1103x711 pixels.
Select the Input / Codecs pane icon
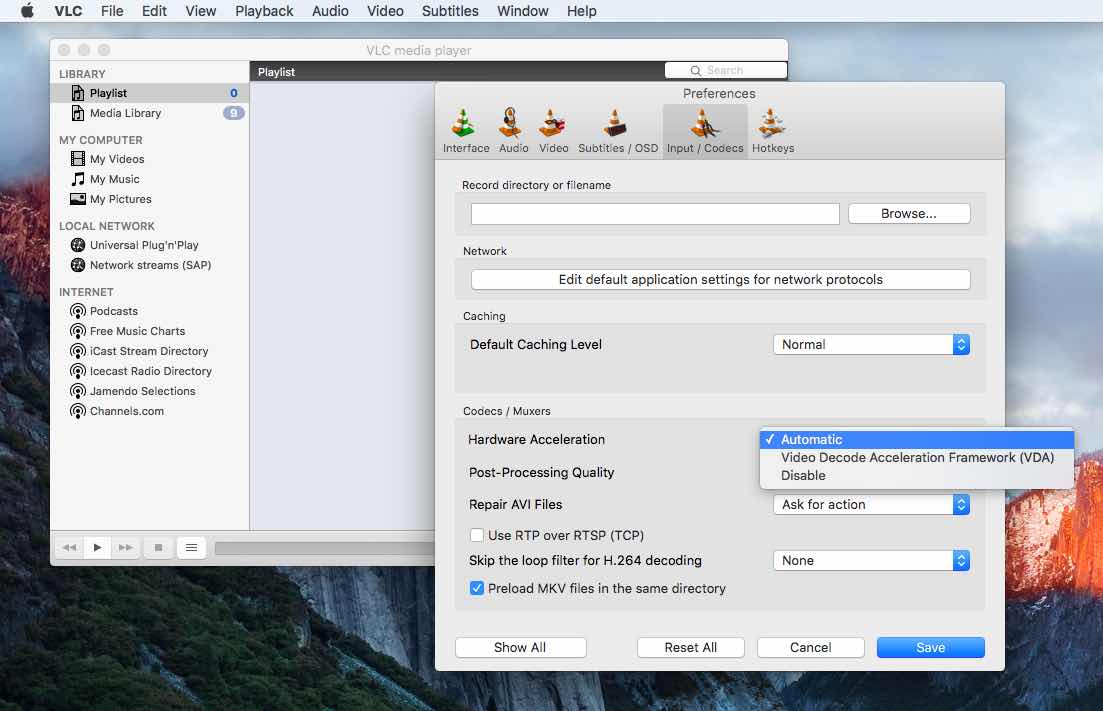point(705,128)
